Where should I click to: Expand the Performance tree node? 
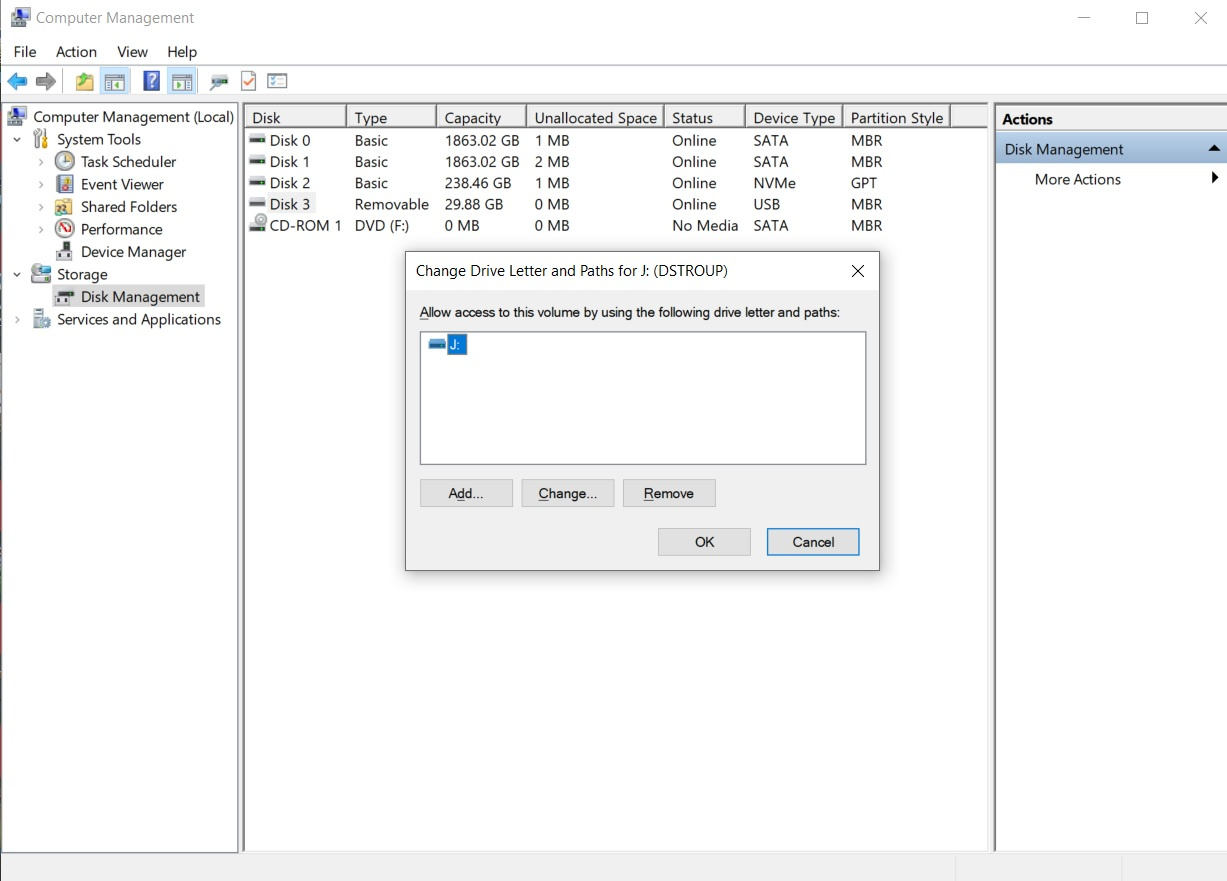pyautogui.click(x=41, y=229)
